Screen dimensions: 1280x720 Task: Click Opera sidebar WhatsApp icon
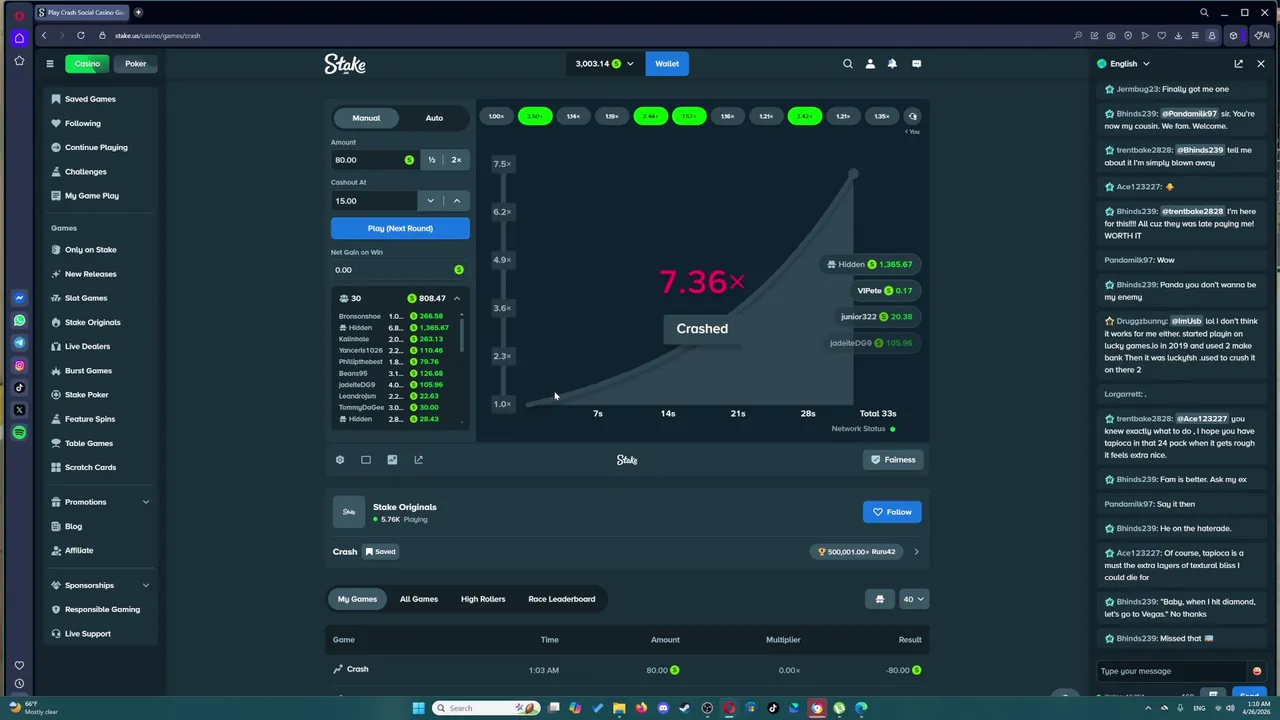[19, 321]
